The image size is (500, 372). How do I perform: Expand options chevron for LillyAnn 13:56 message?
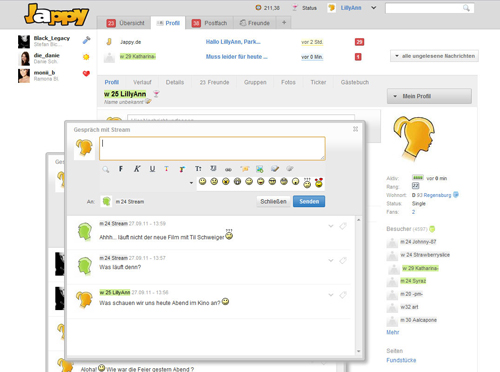331,295
